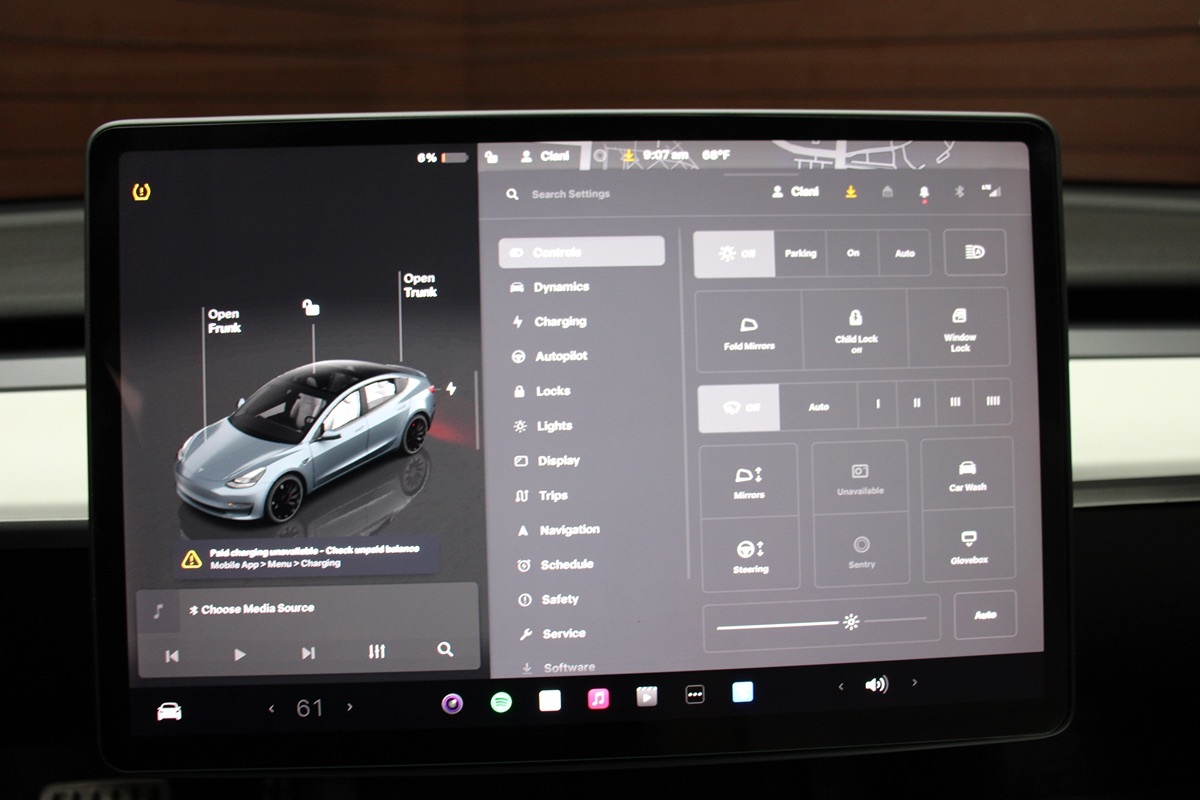Image resolution: width=1200 pixels, height=800 pixels.
Task: Increase the cabin temperature with right arrow
Action: 349,707
